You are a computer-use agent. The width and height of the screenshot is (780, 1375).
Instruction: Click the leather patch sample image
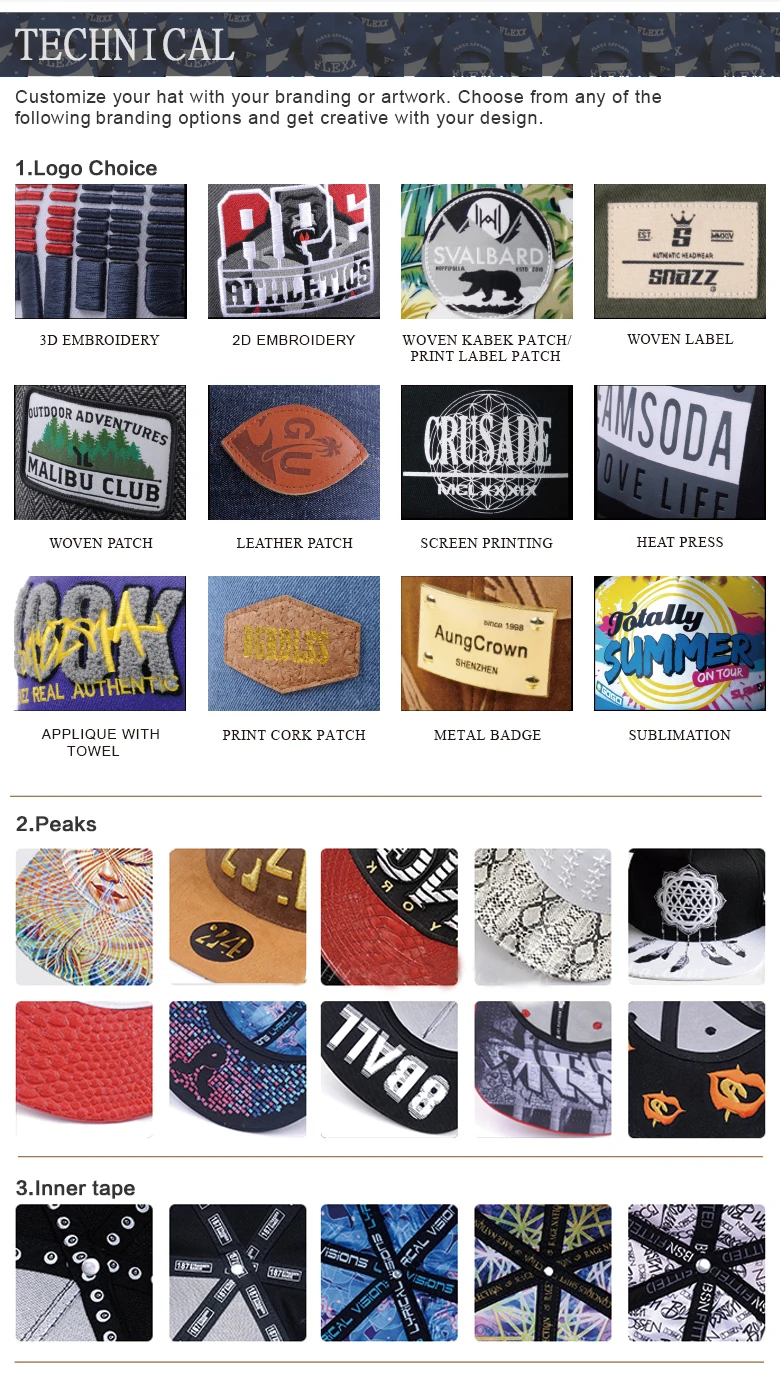pos(294,452)
